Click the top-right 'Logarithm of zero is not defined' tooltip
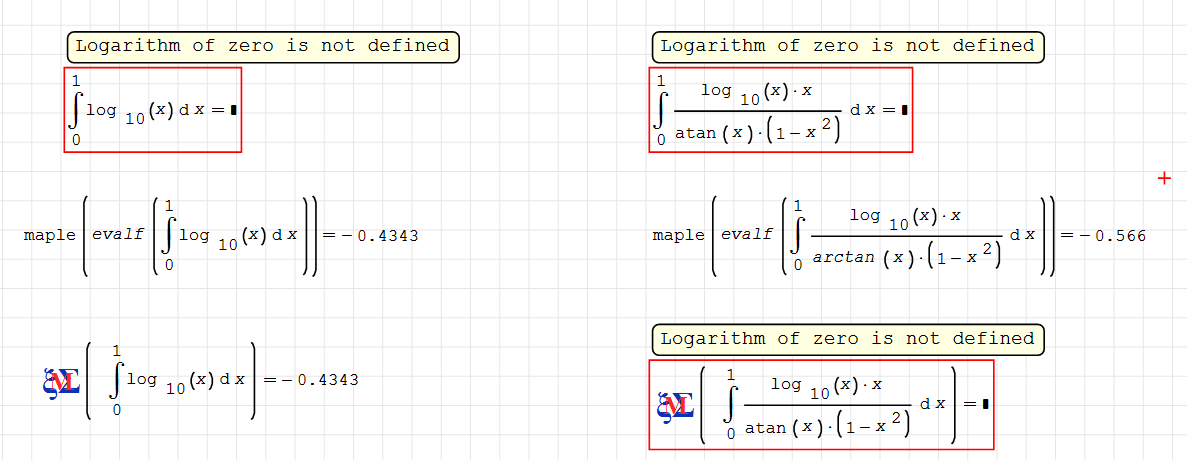This screenshot has width=1187, height=460. (847, 46)
